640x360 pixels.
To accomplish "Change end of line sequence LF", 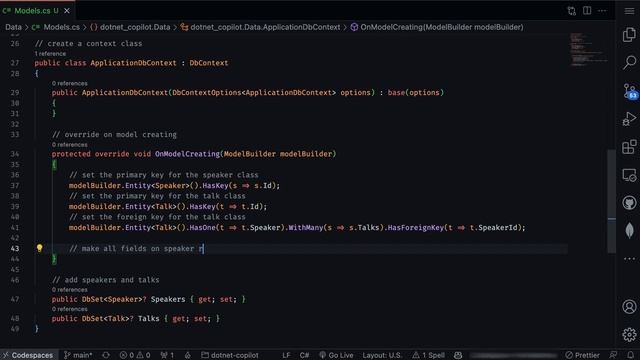I will [286, 355].
